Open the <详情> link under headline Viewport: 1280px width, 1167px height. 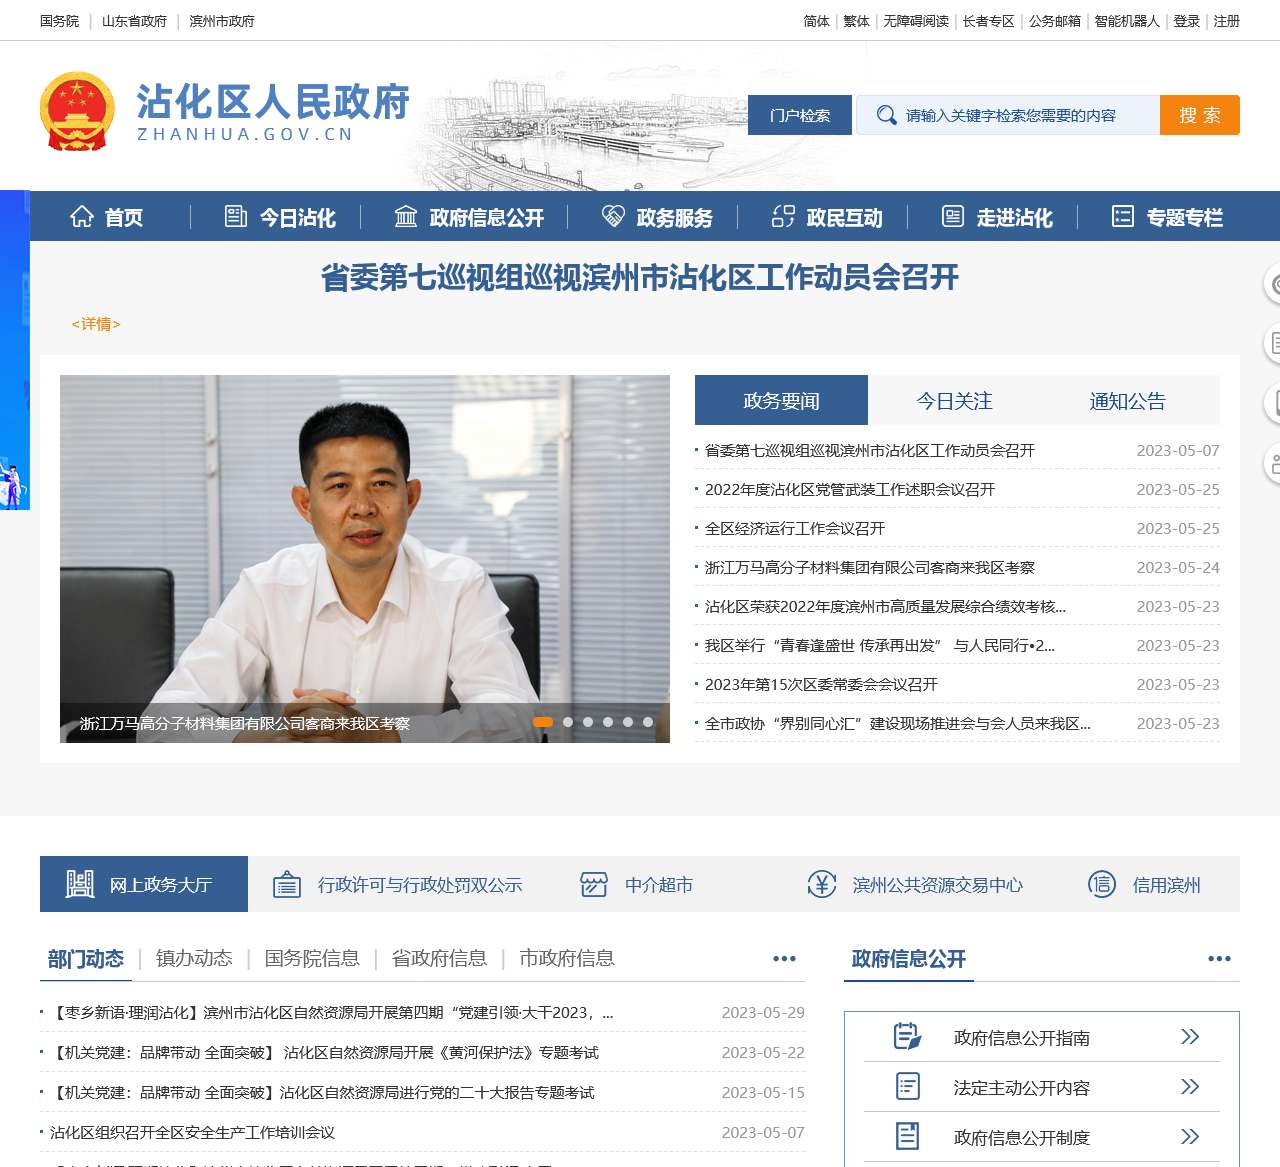[x=96, y=324]
